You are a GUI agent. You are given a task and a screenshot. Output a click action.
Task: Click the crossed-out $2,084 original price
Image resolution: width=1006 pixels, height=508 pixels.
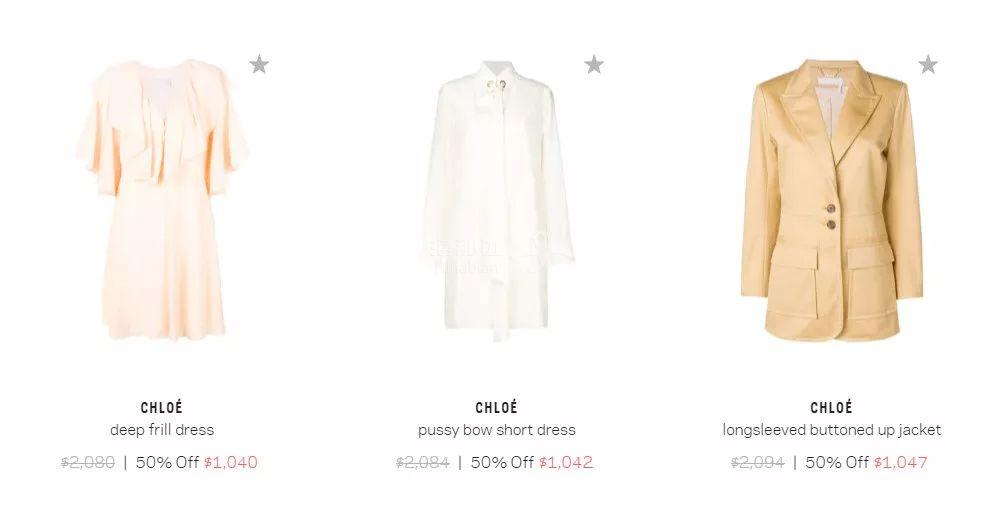point(423,462)
